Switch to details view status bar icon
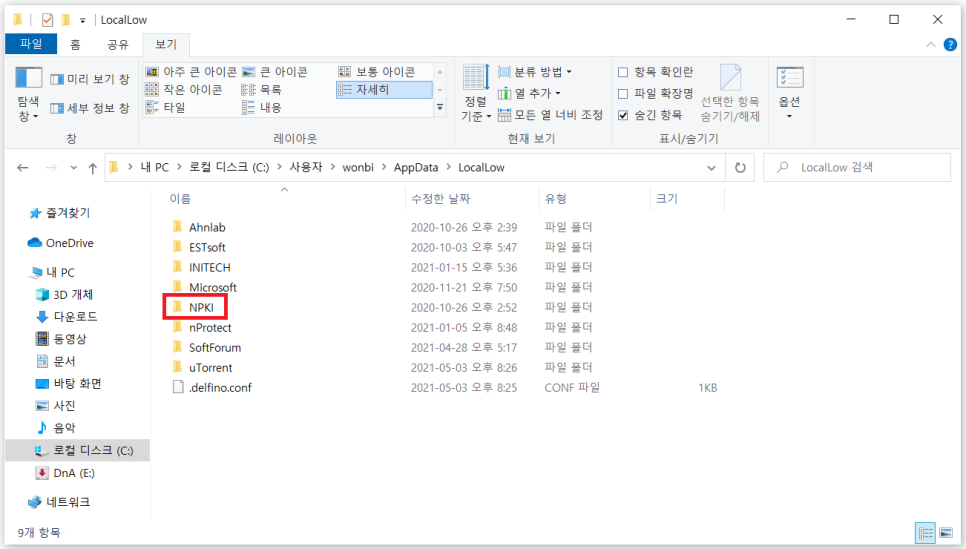Image resolution: width=966 pixels, height=549 pixels. tap(925, 533)
